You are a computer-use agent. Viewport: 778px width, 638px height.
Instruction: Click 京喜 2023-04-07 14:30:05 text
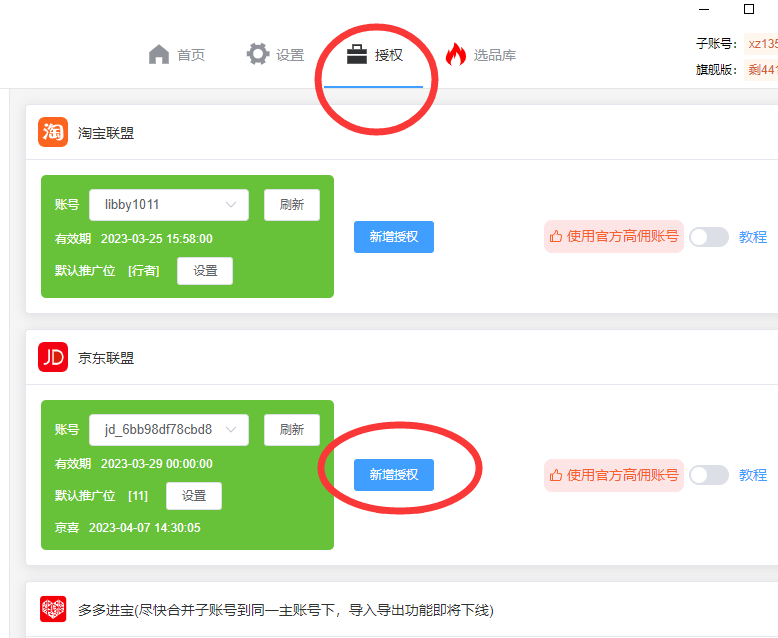tap(128, 527)
